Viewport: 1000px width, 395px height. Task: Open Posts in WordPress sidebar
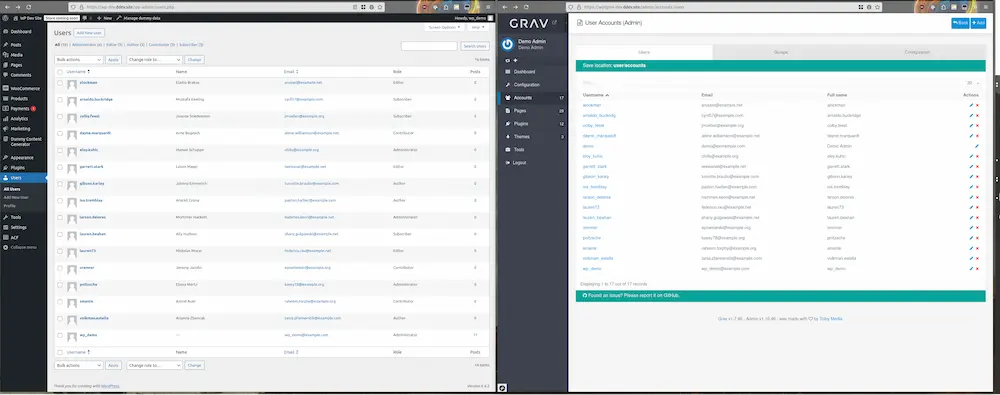pyautogui.click(x=16, y=45)
